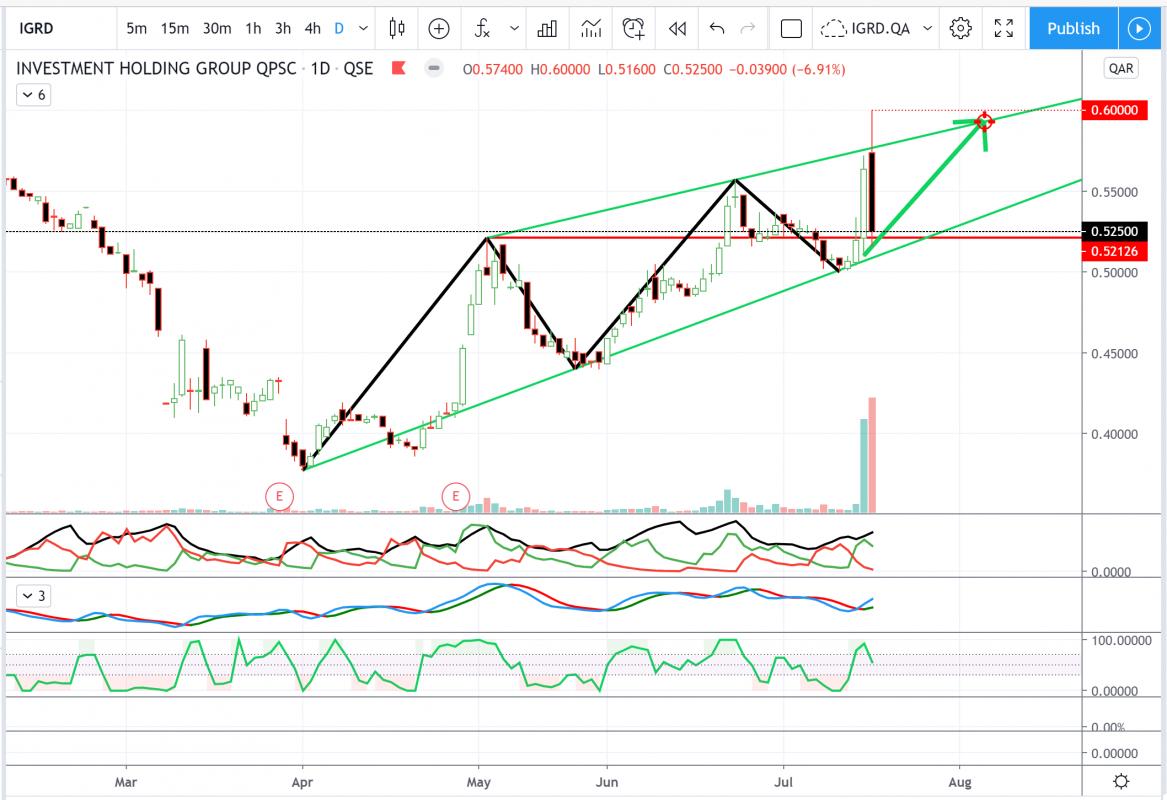Click the H0.60000 high value in legend
This screenshot has width=1167, height=800.
[x=560, y=69]
